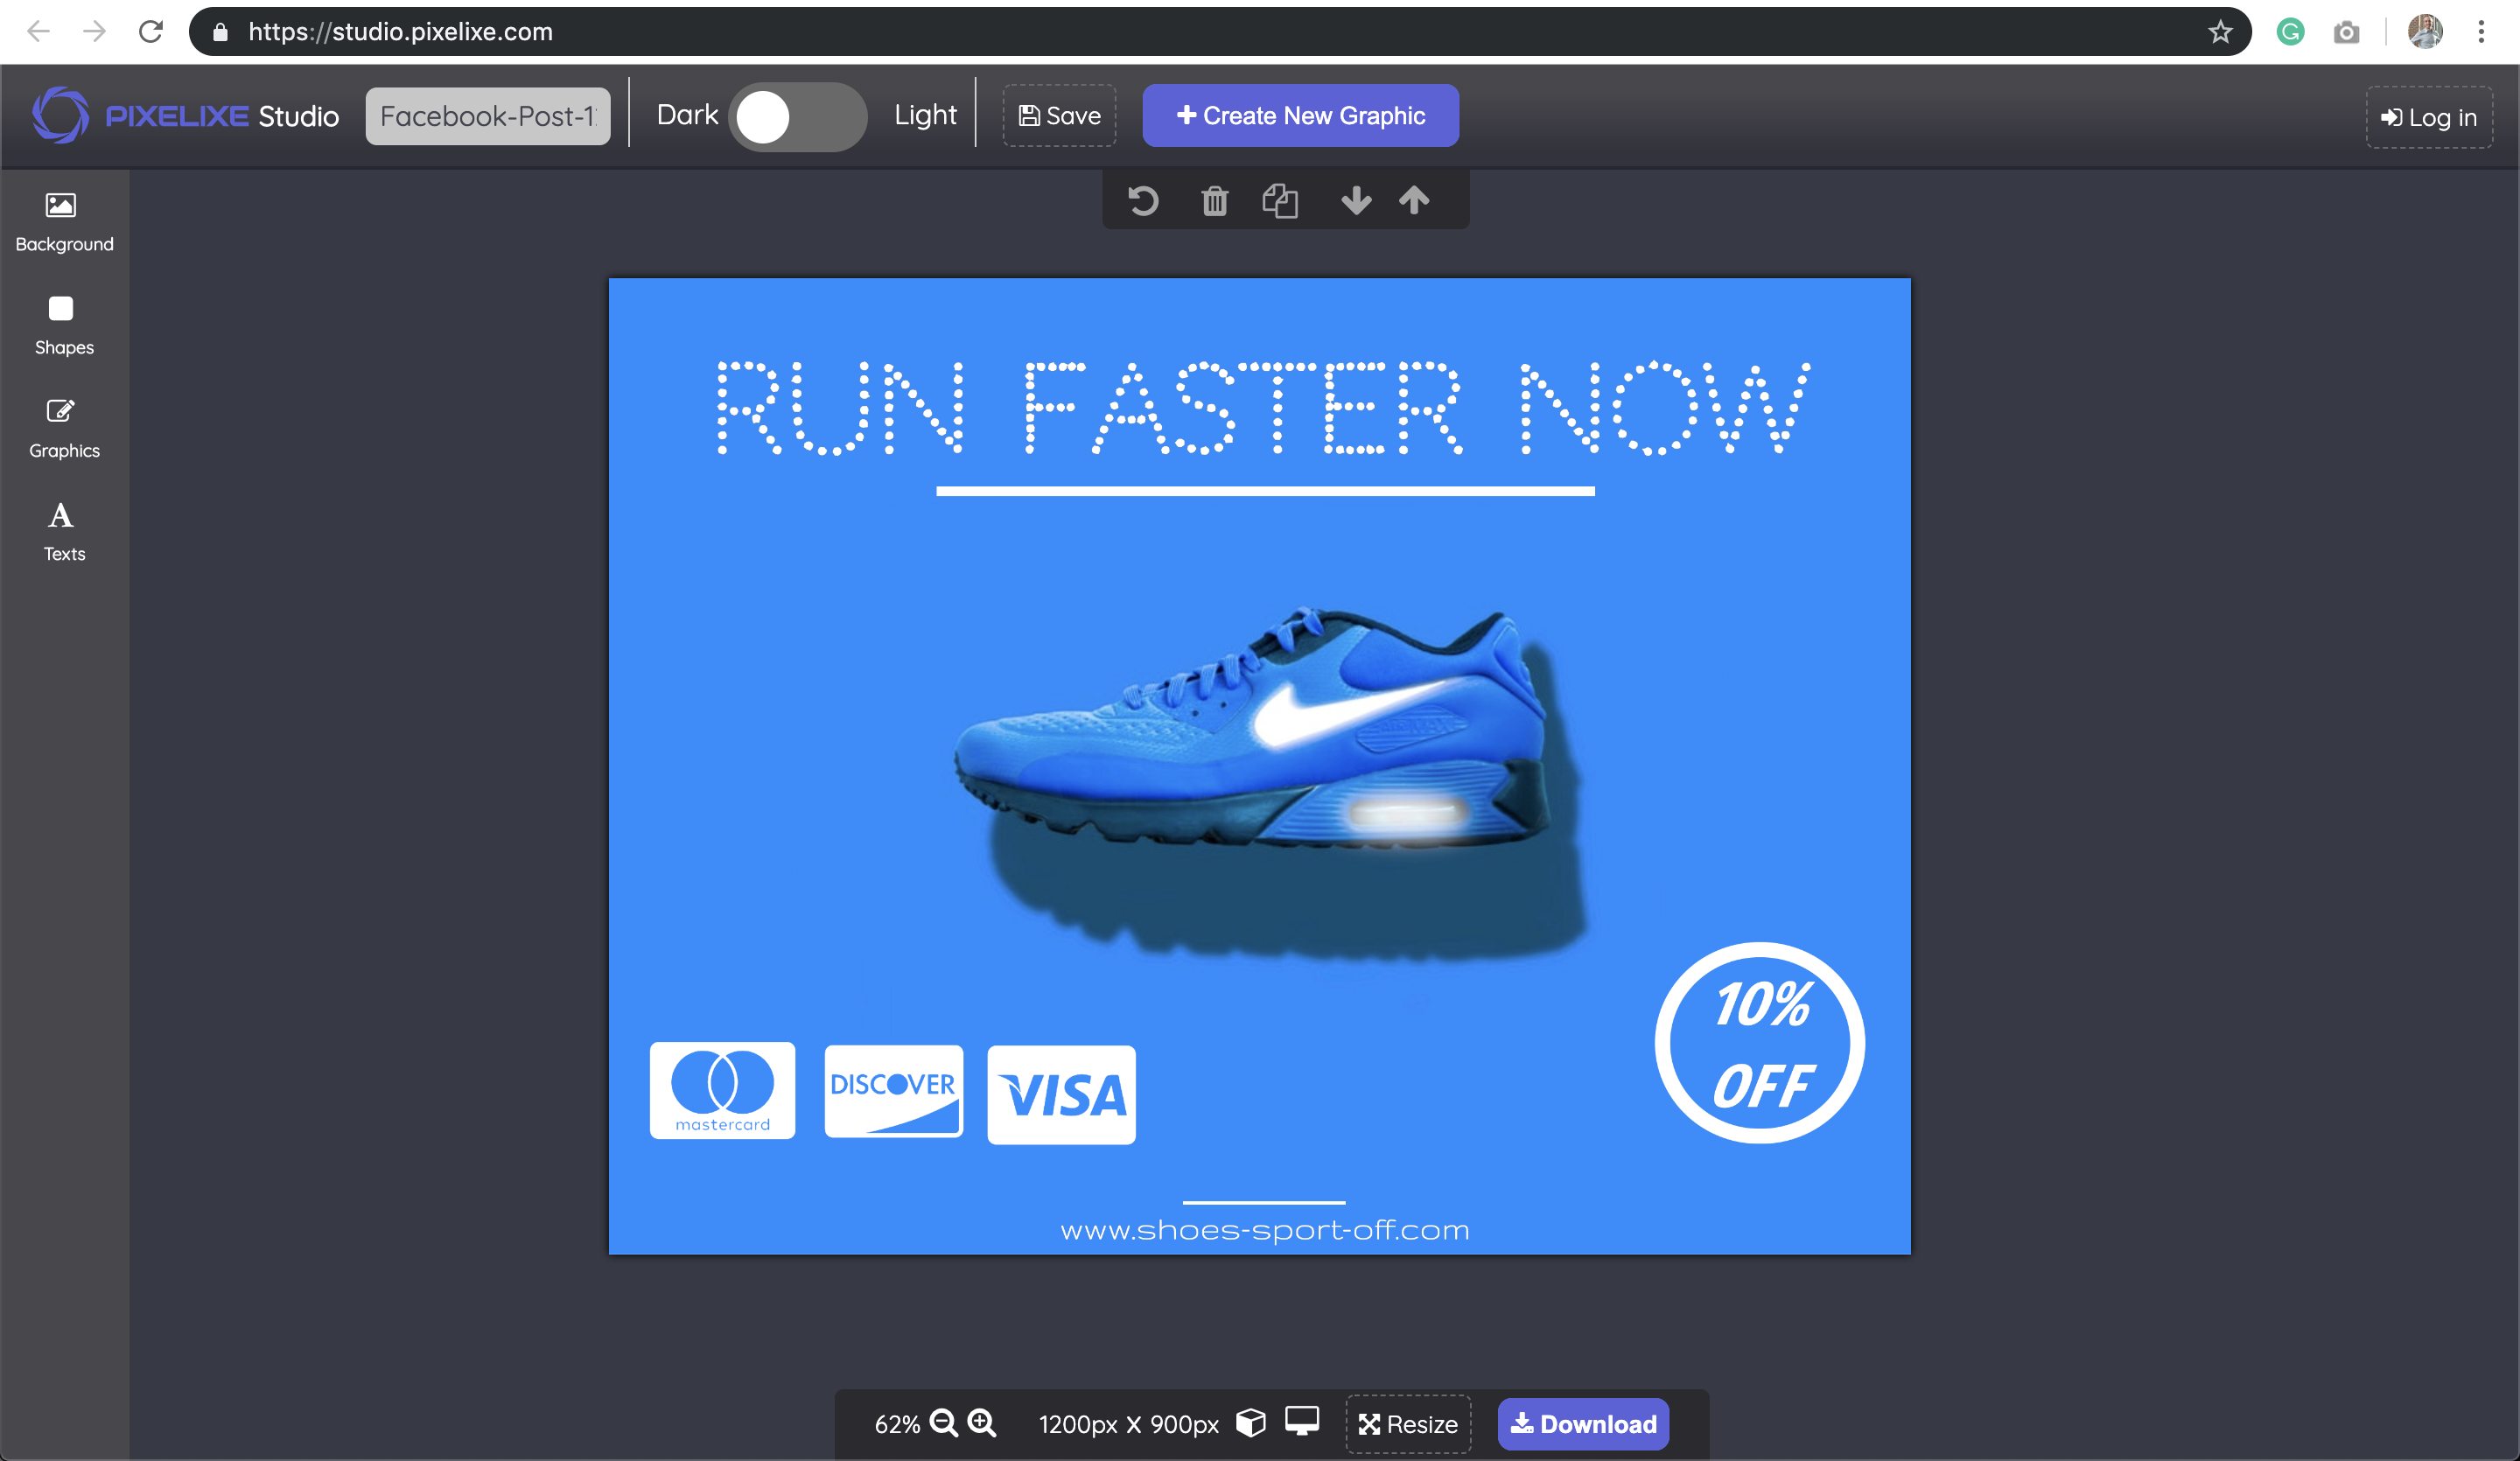The width and height of the screenshot is (2520, 1461).
Task: Zoom in using magnifier plus icon
Action: (982, 1423)
